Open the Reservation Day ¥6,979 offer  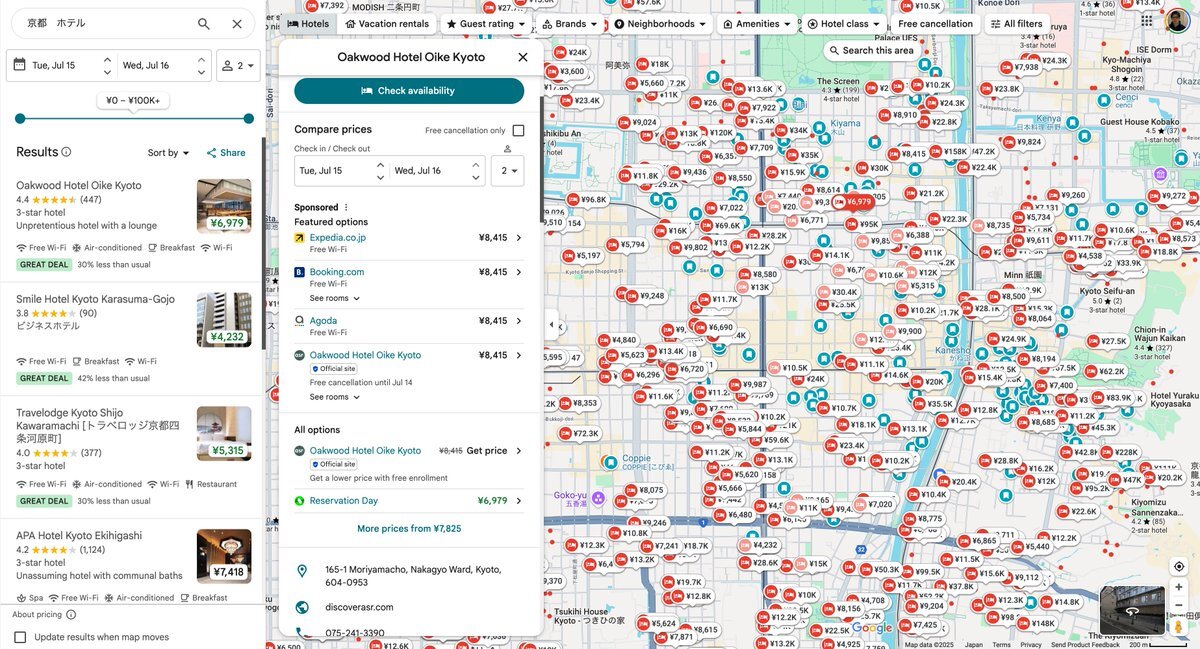(409, 501)
